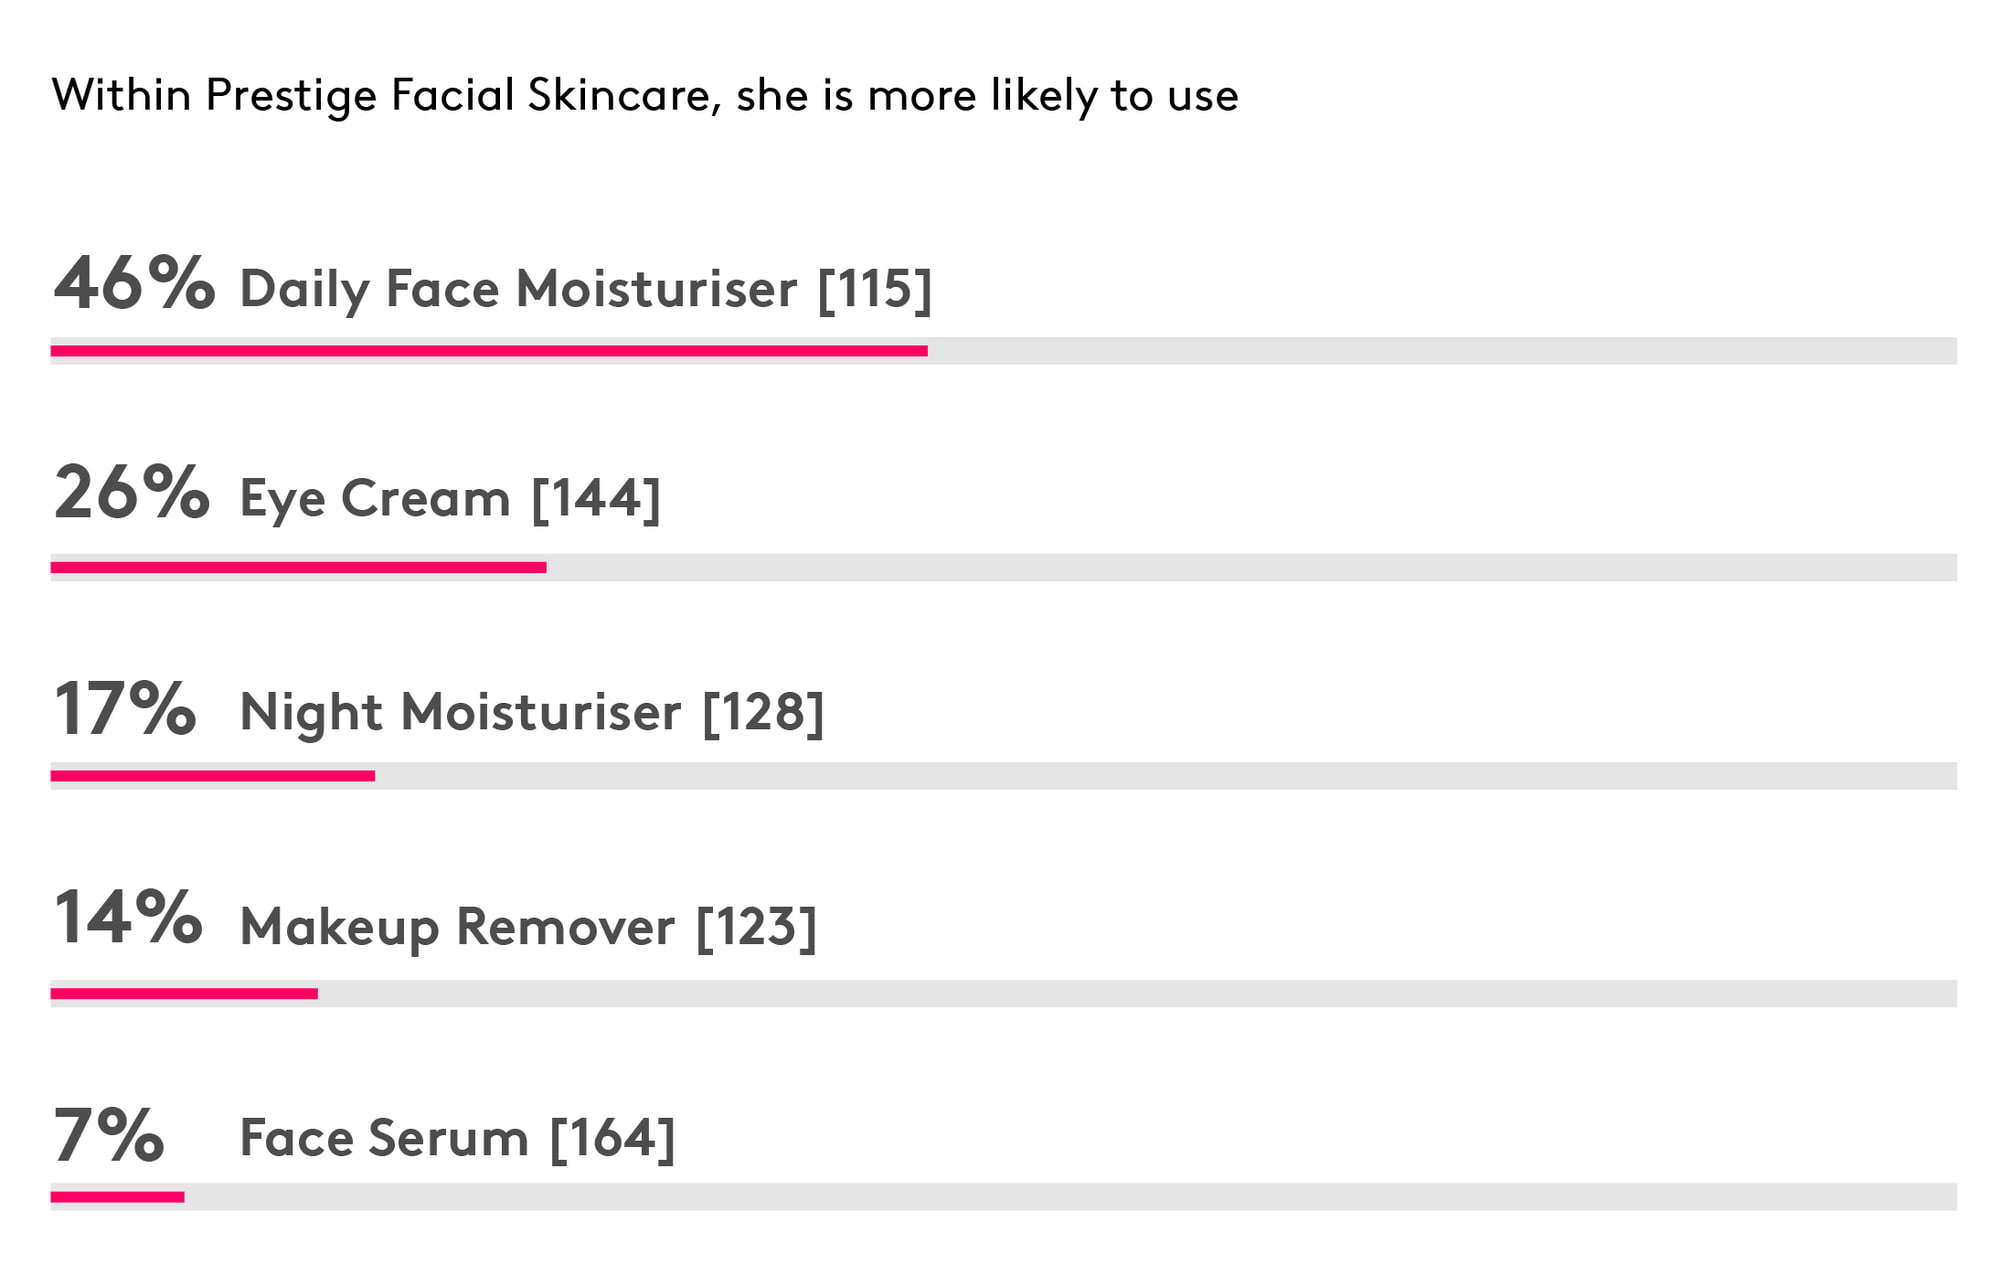Click the 26% percentage figure
The width and height of the screenshot is (2000, 1275).
tap(132, 492)
